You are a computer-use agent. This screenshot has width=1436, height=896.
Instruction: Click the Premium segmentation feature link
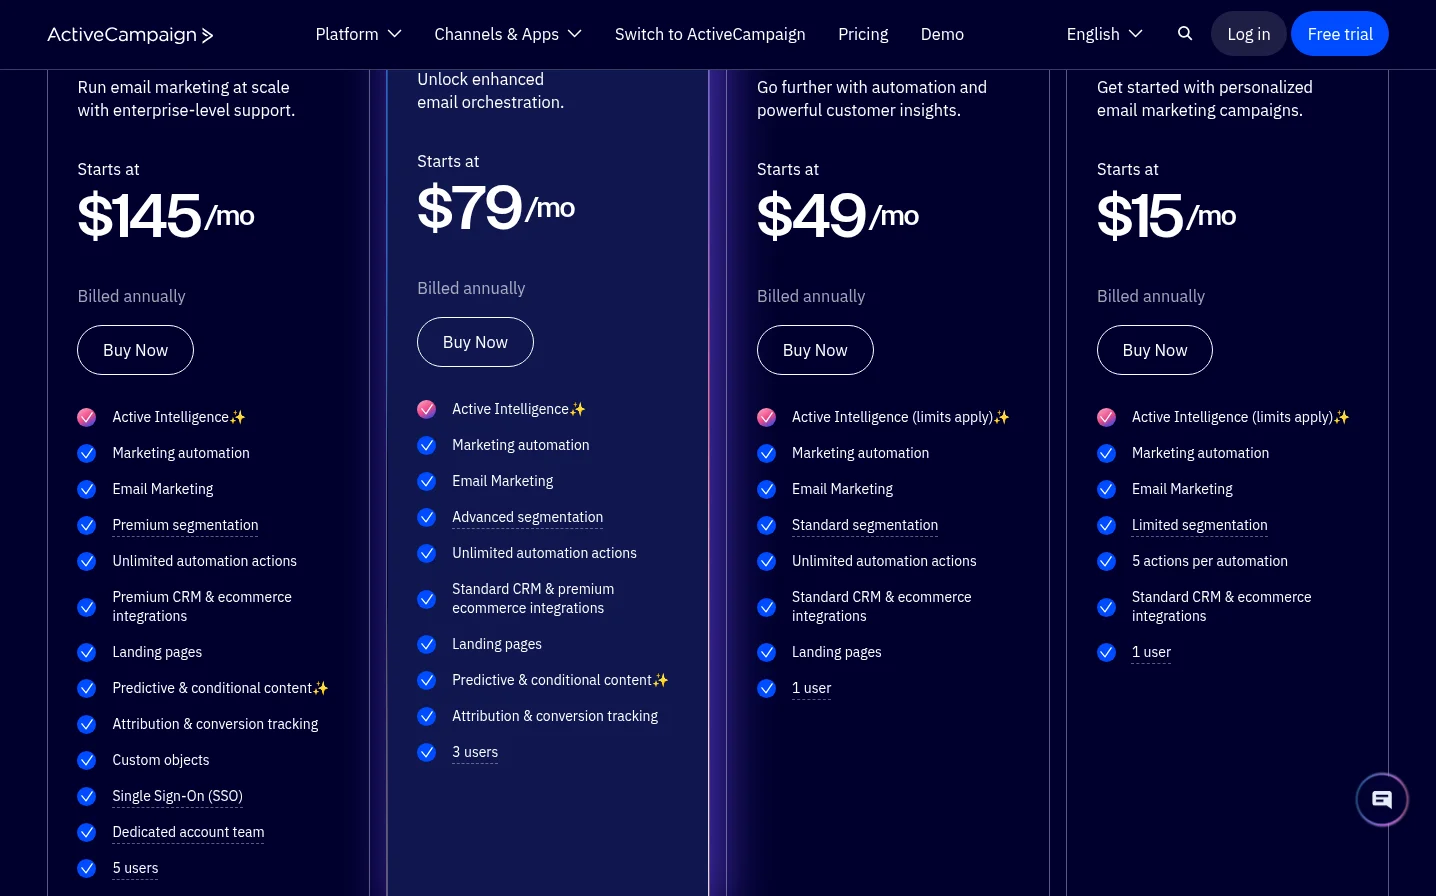(185, 525)
